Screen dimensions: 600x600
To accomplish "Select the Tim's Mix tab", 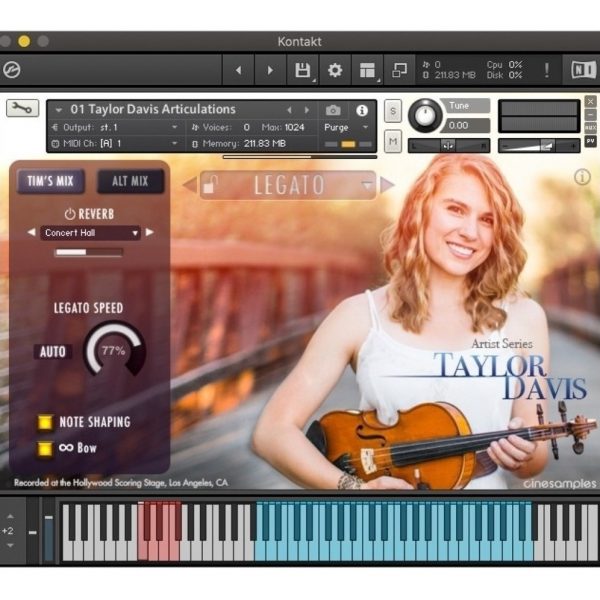I will [51, 181].
